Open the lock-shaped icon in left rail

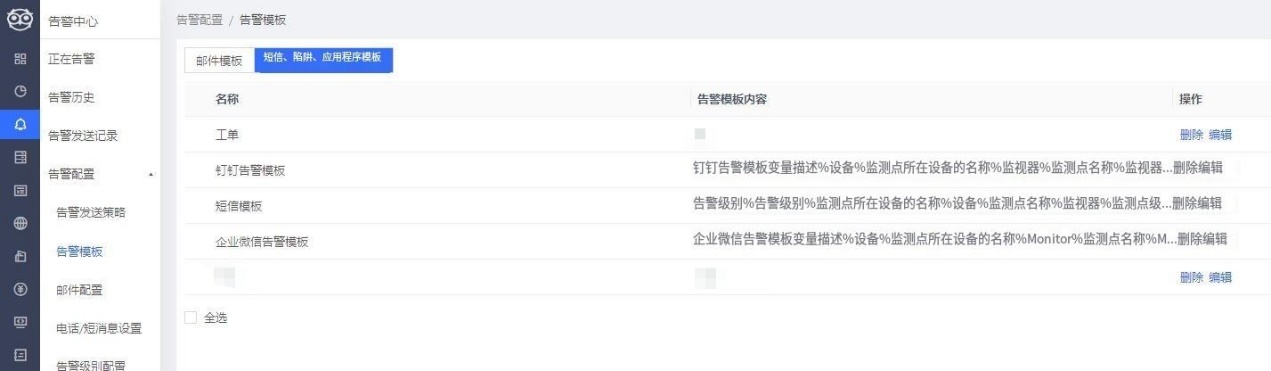click(x=19, y=255)
